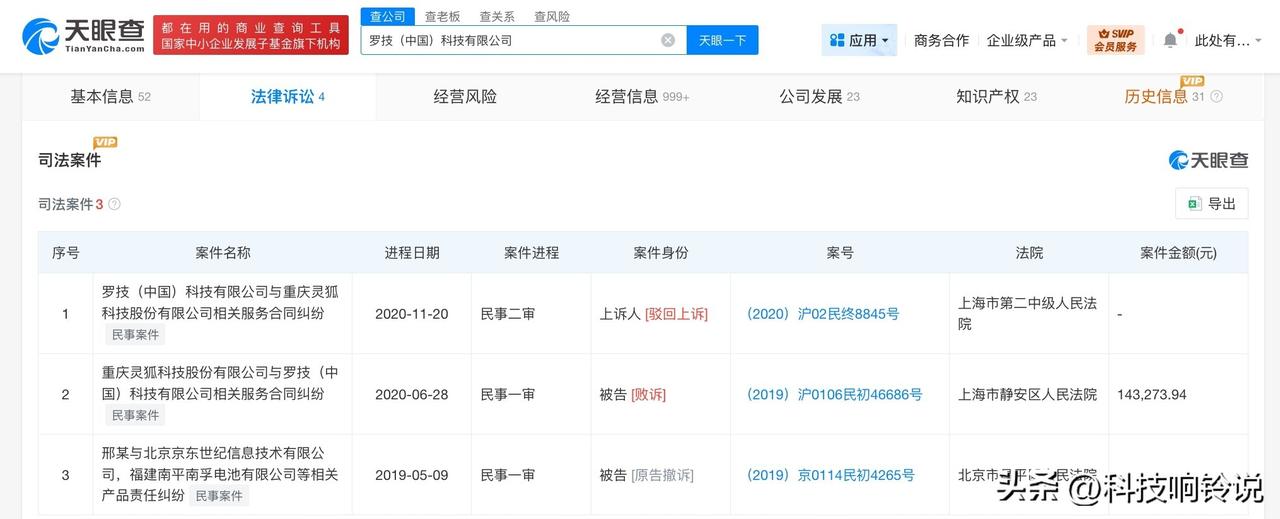Expand the 企业级产品 dropdown
The height and width of the screenshot is (519, 1280).
tap(1027, 40)
